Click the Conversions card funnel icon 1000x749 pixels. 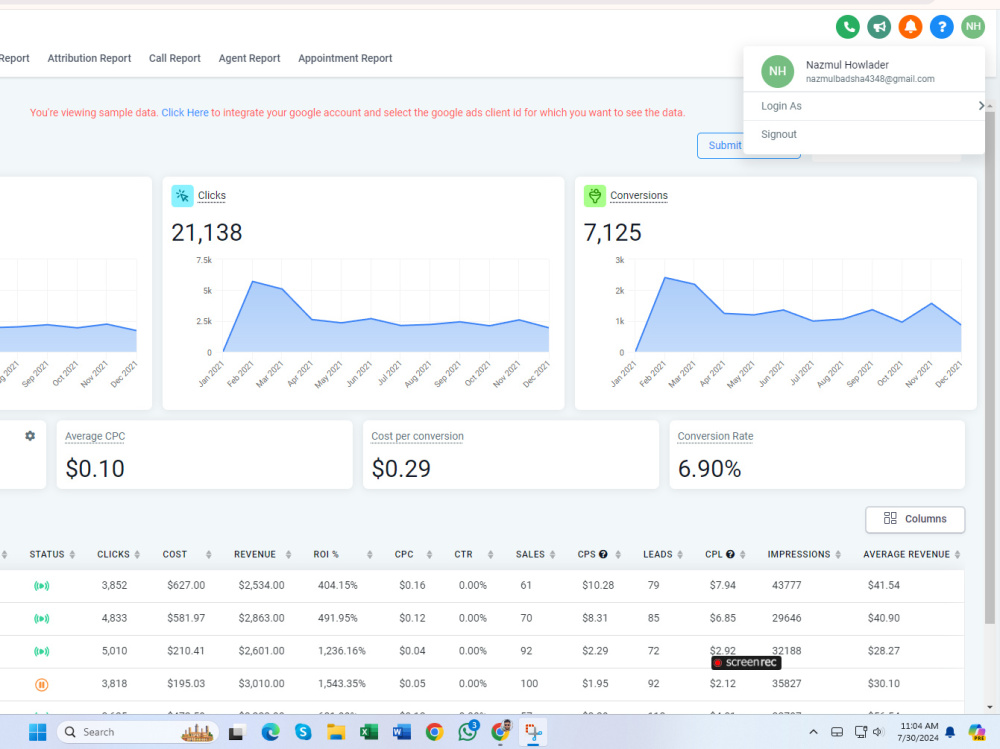tap(594, 196)
